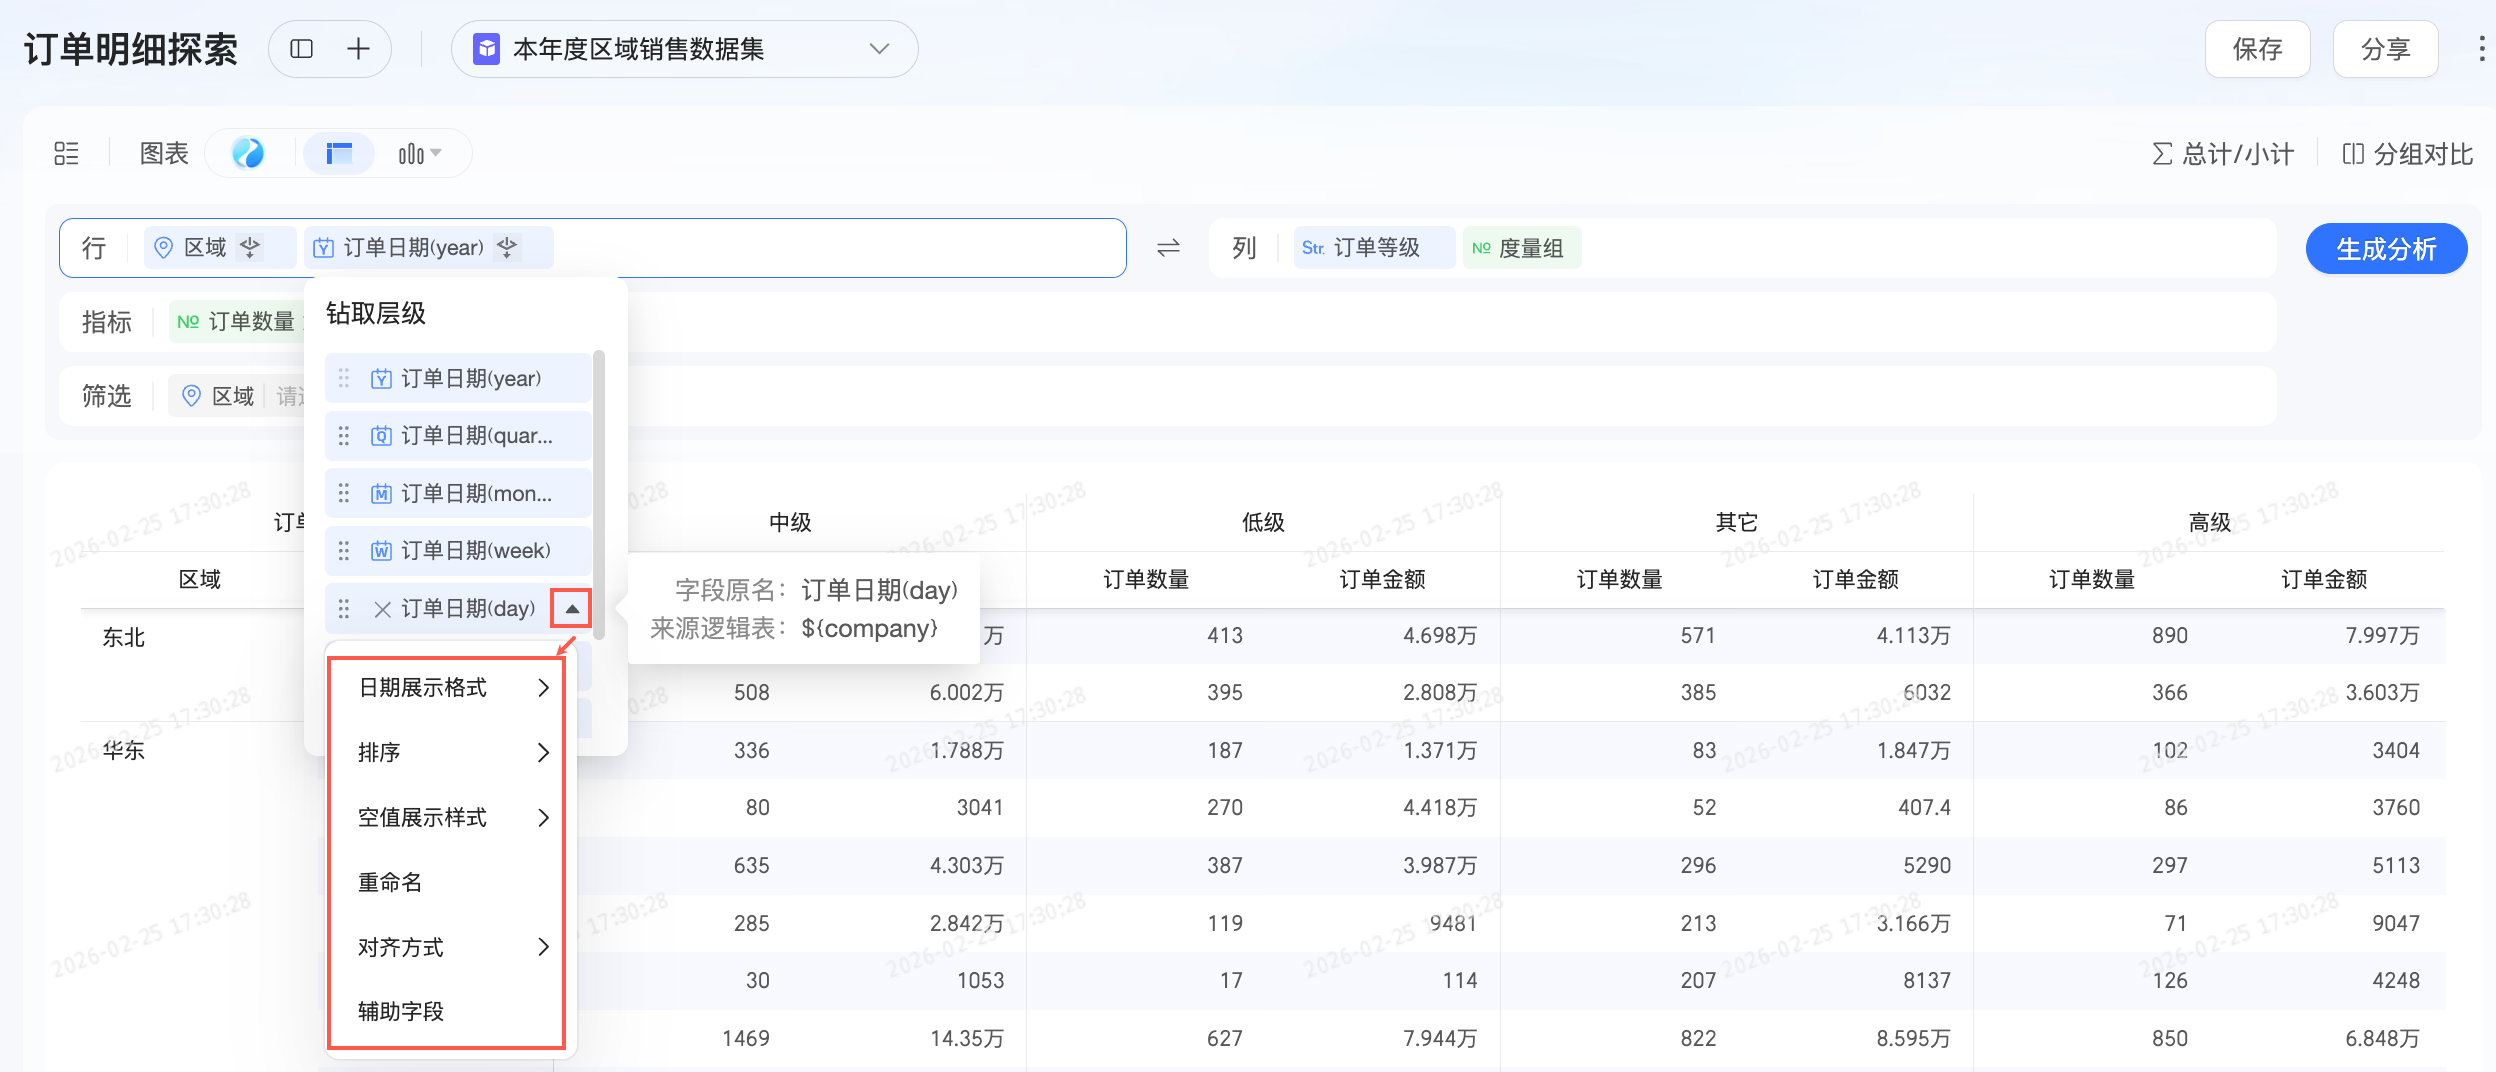The height and width of the screenshot is (1072, 2496).
Task: Click the drill icon on 区域 row field
Action: pos(250,247)
